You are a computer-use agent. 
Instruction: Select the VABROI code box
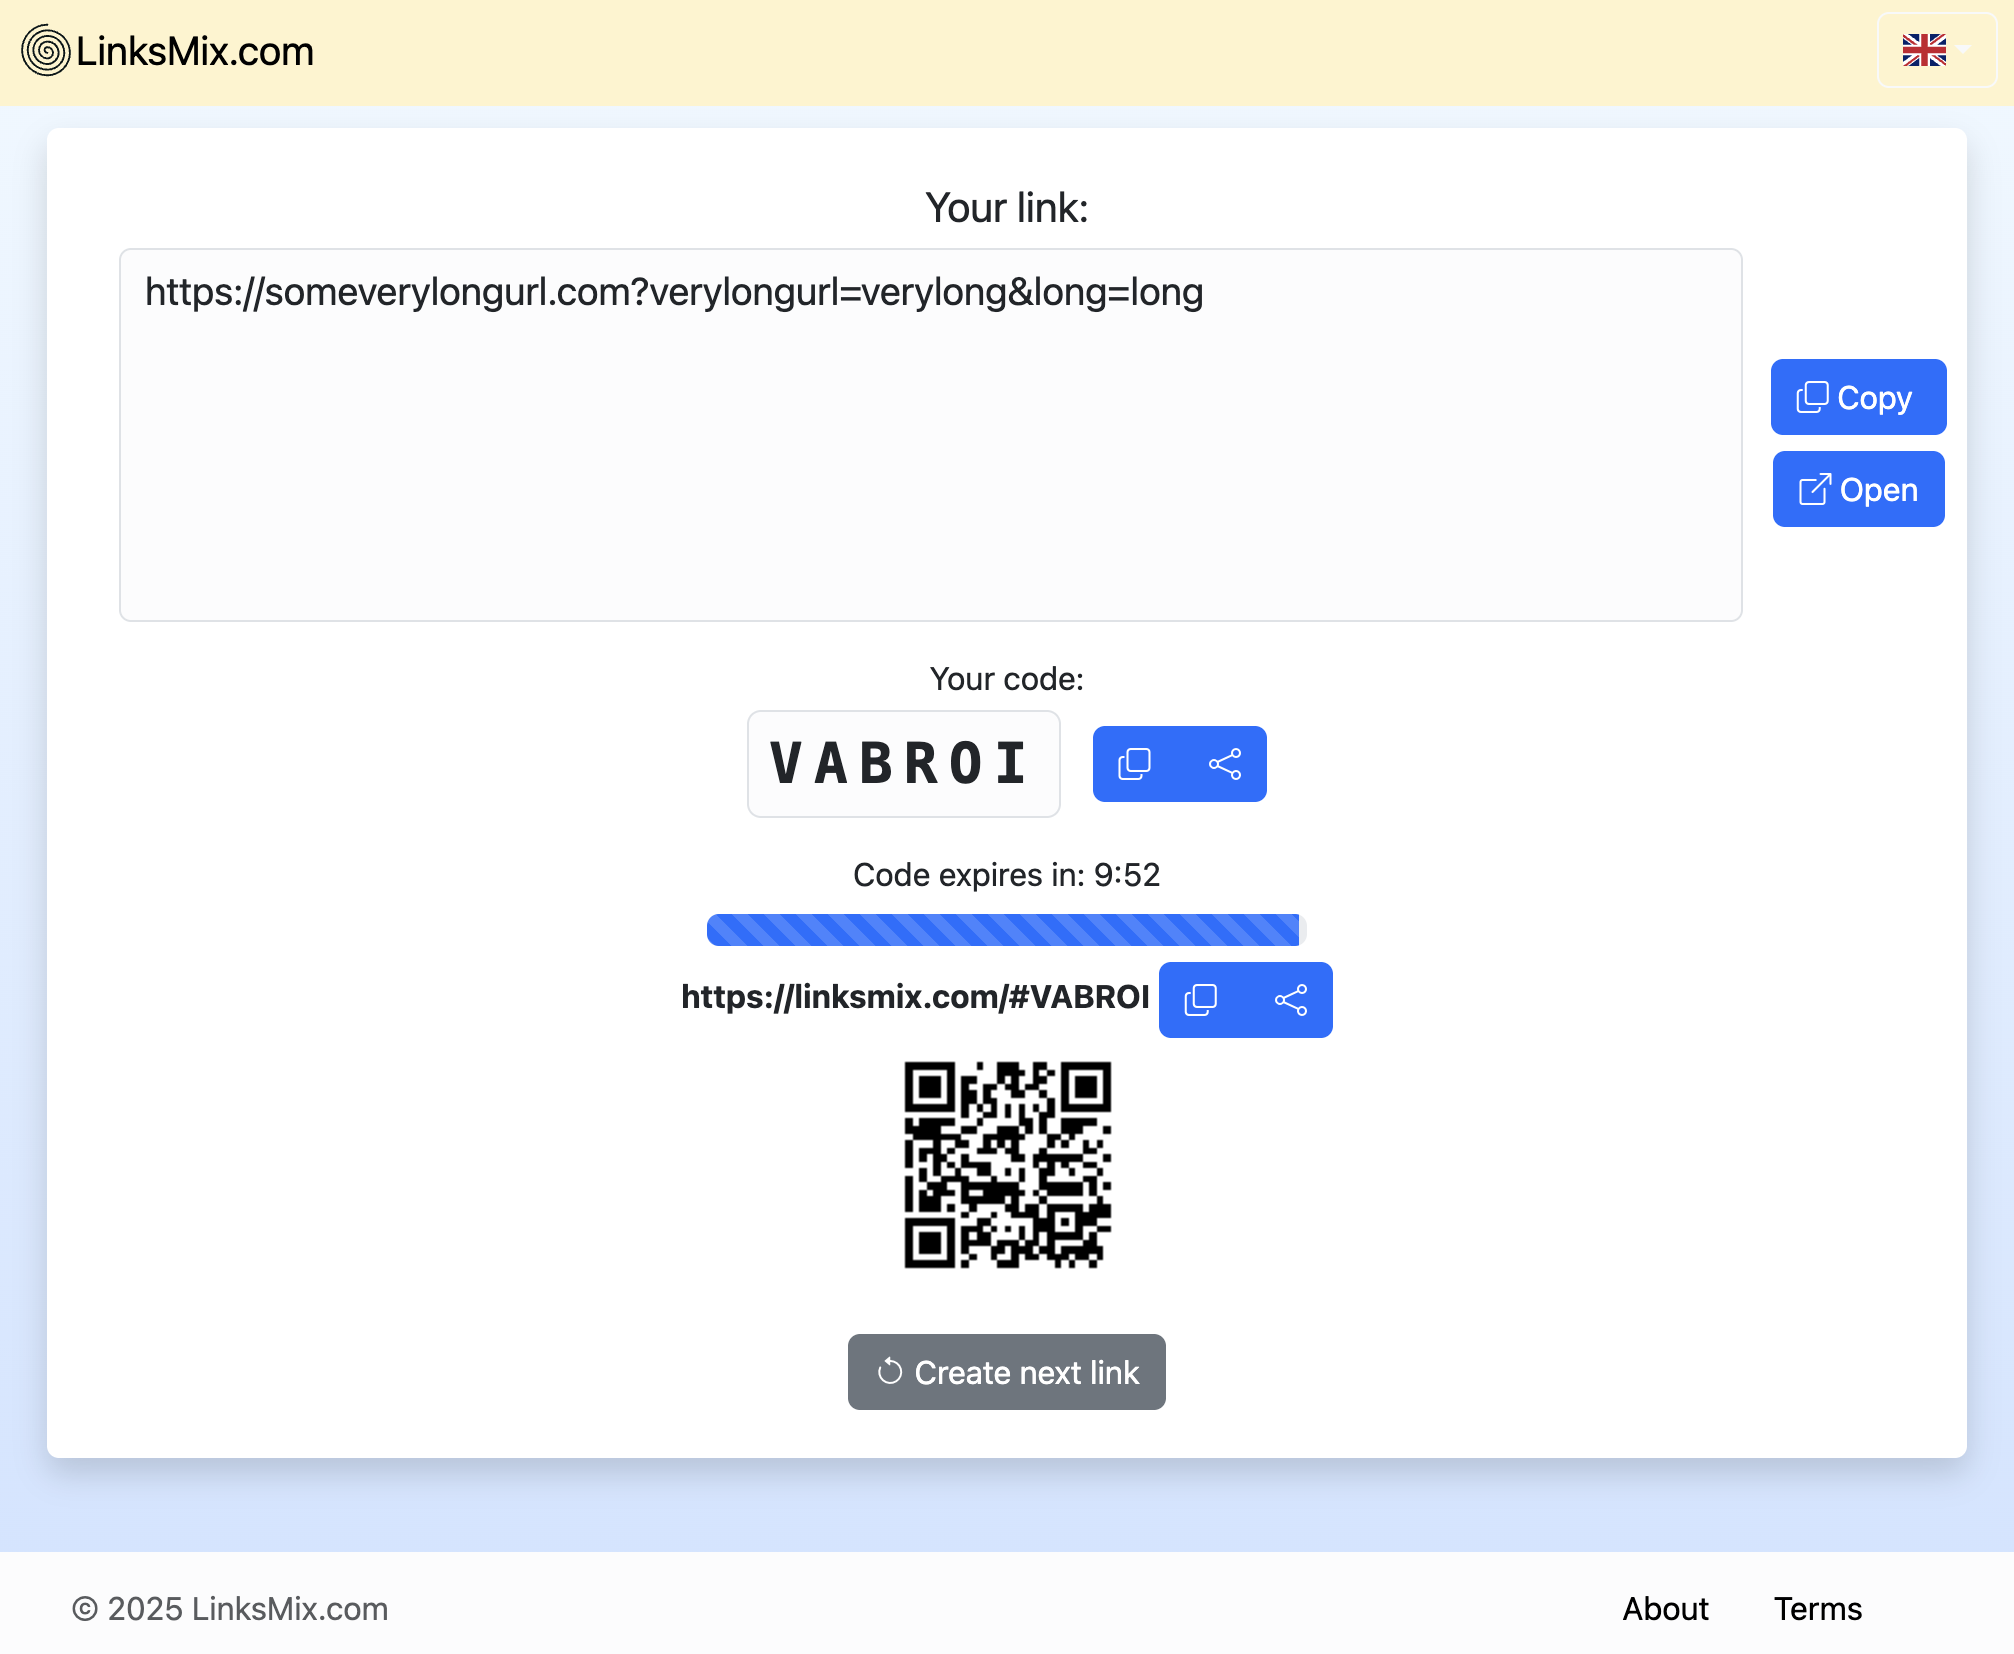point(903,764)
